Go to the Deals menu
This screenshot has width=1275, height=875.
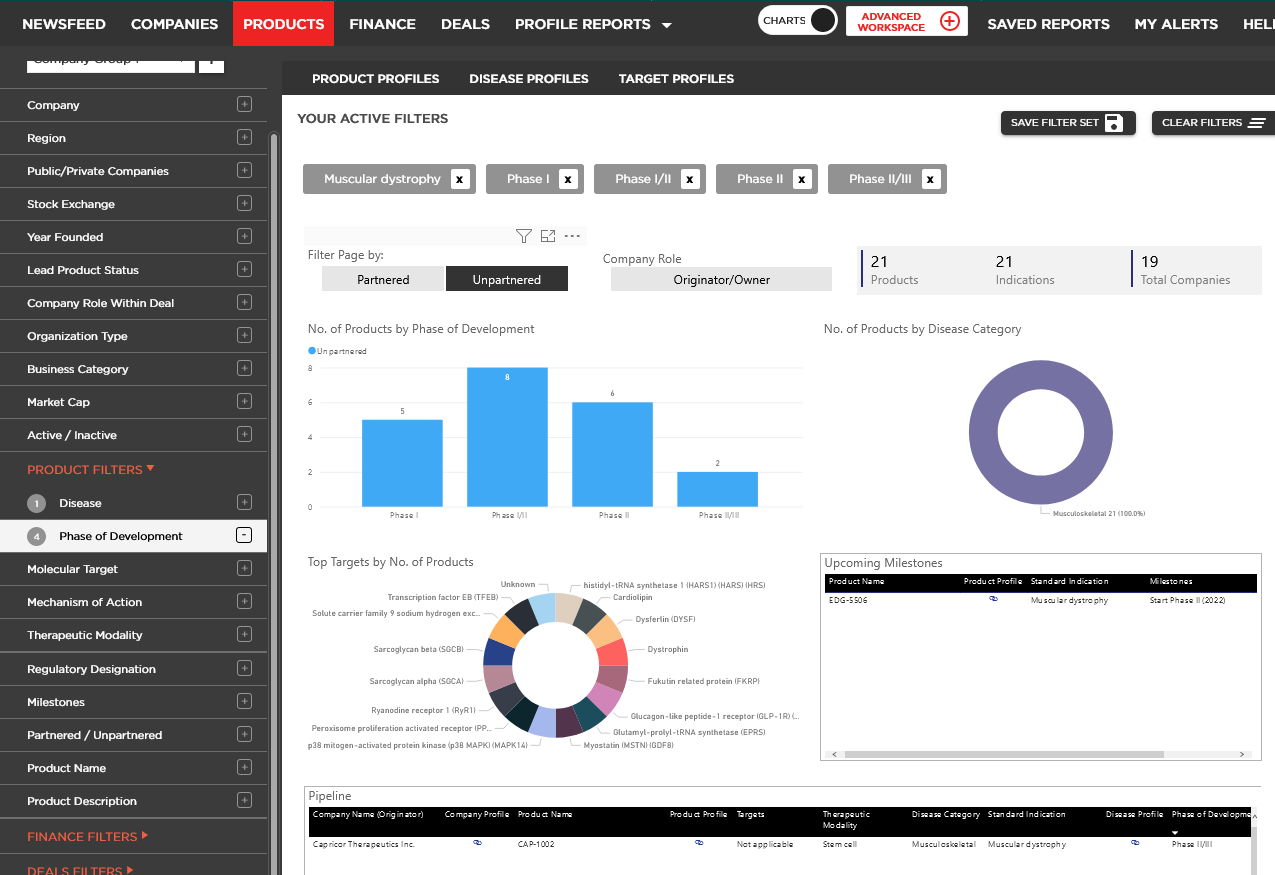pyautogui.click(x=465, y=24)
